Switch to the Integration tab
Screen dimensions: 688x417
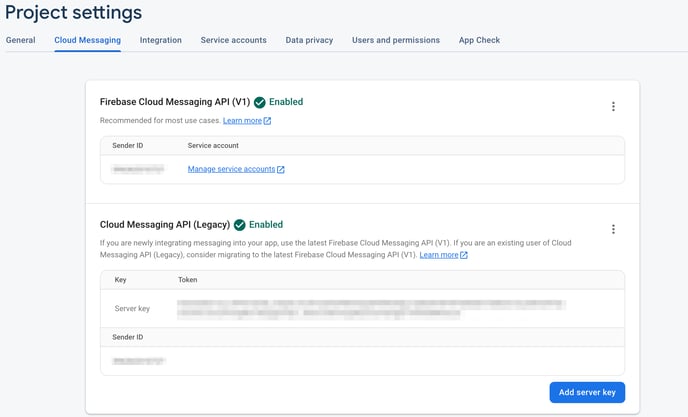click(x=161, y=40)
